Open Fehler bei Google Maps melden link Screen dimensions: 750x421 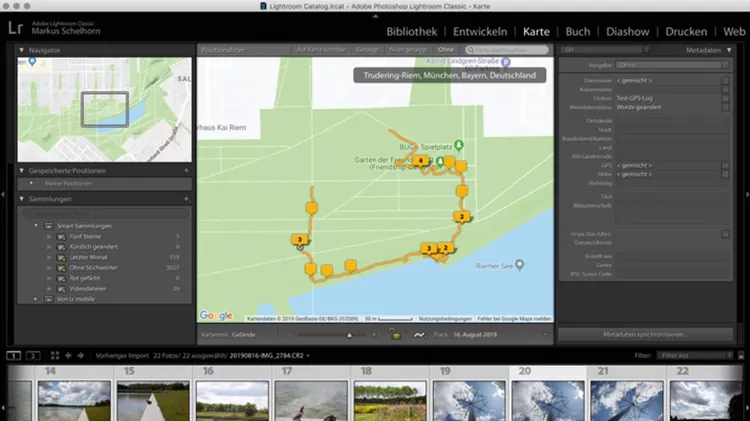[514, 319]
